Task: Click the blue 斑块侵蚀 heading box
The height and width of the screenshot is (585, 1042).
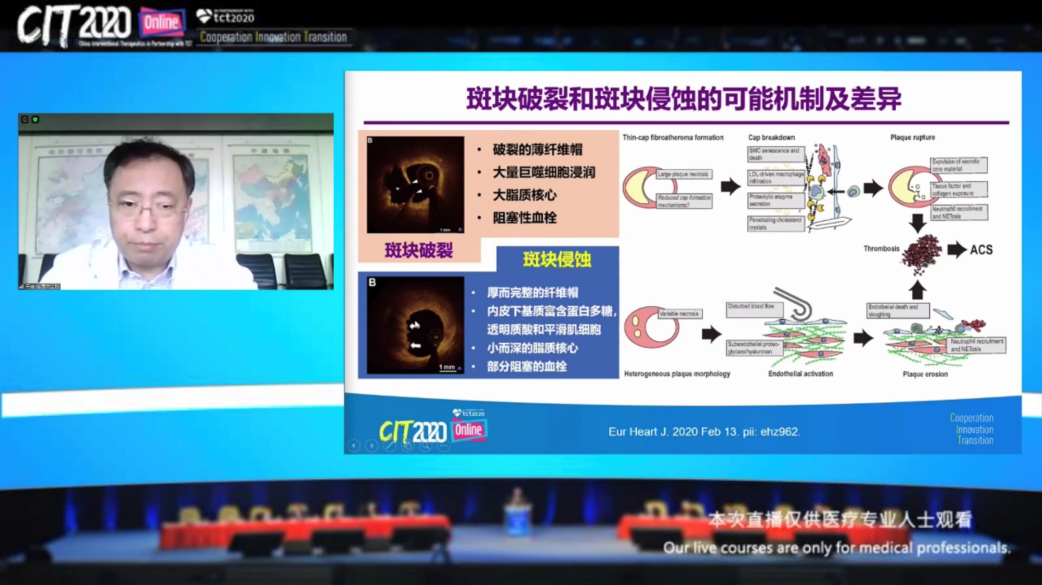Action: coord(557,260)
